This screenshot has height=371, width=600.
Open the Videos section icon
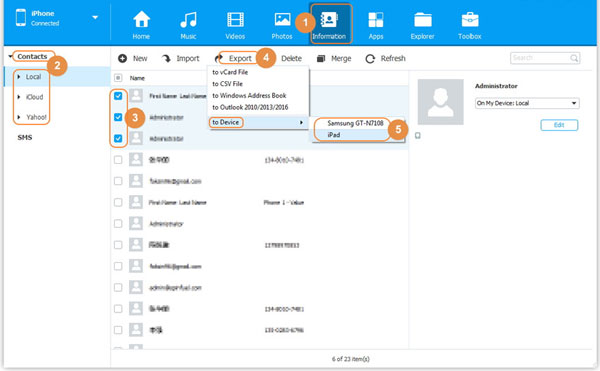[235, 20]
